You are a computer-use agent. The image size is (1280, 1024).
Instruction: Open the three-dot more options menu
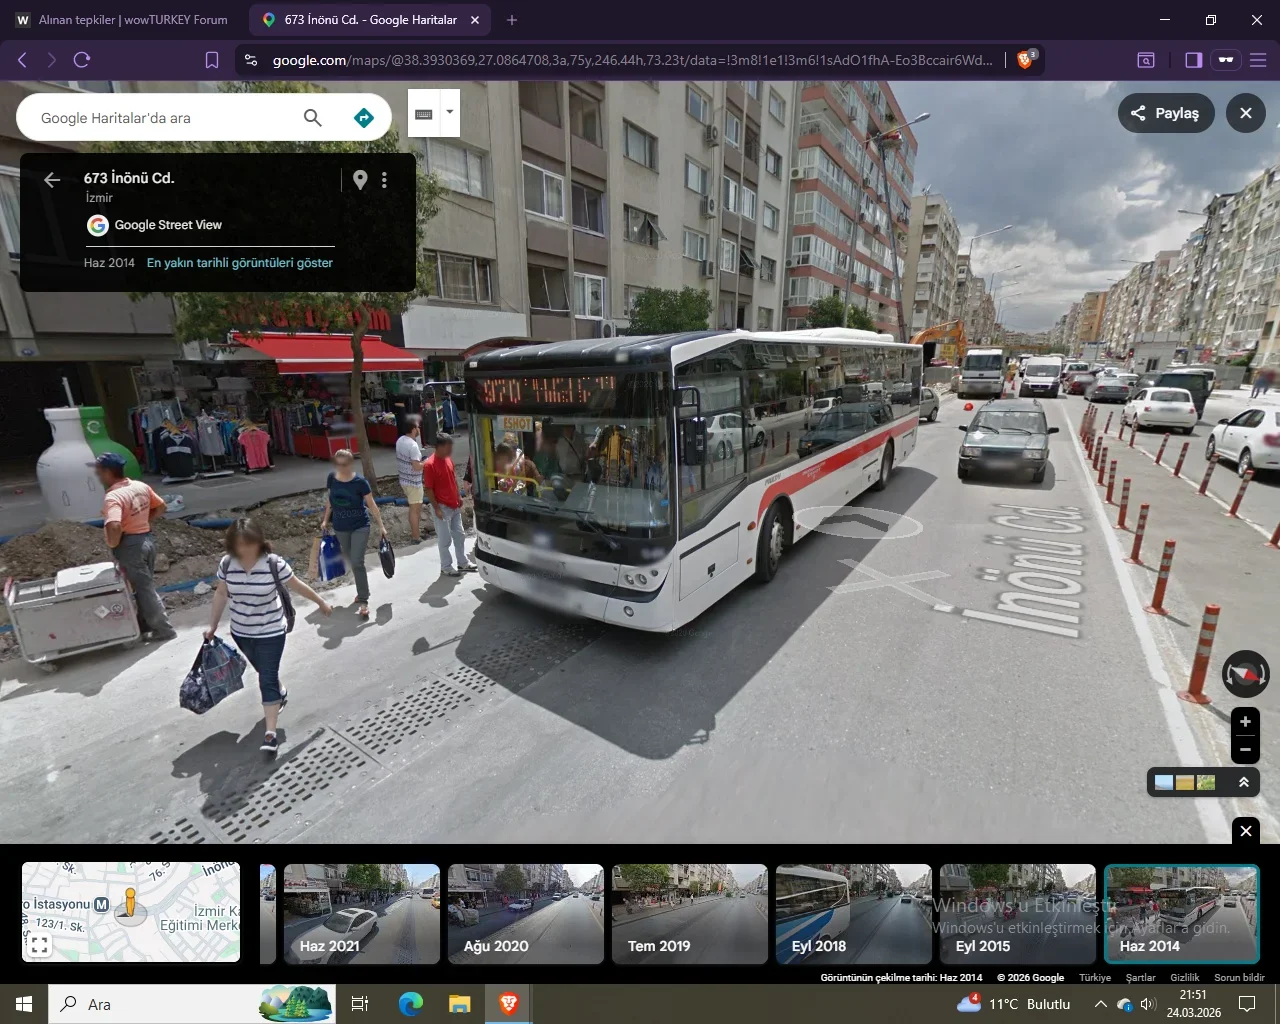coord(384,180)
